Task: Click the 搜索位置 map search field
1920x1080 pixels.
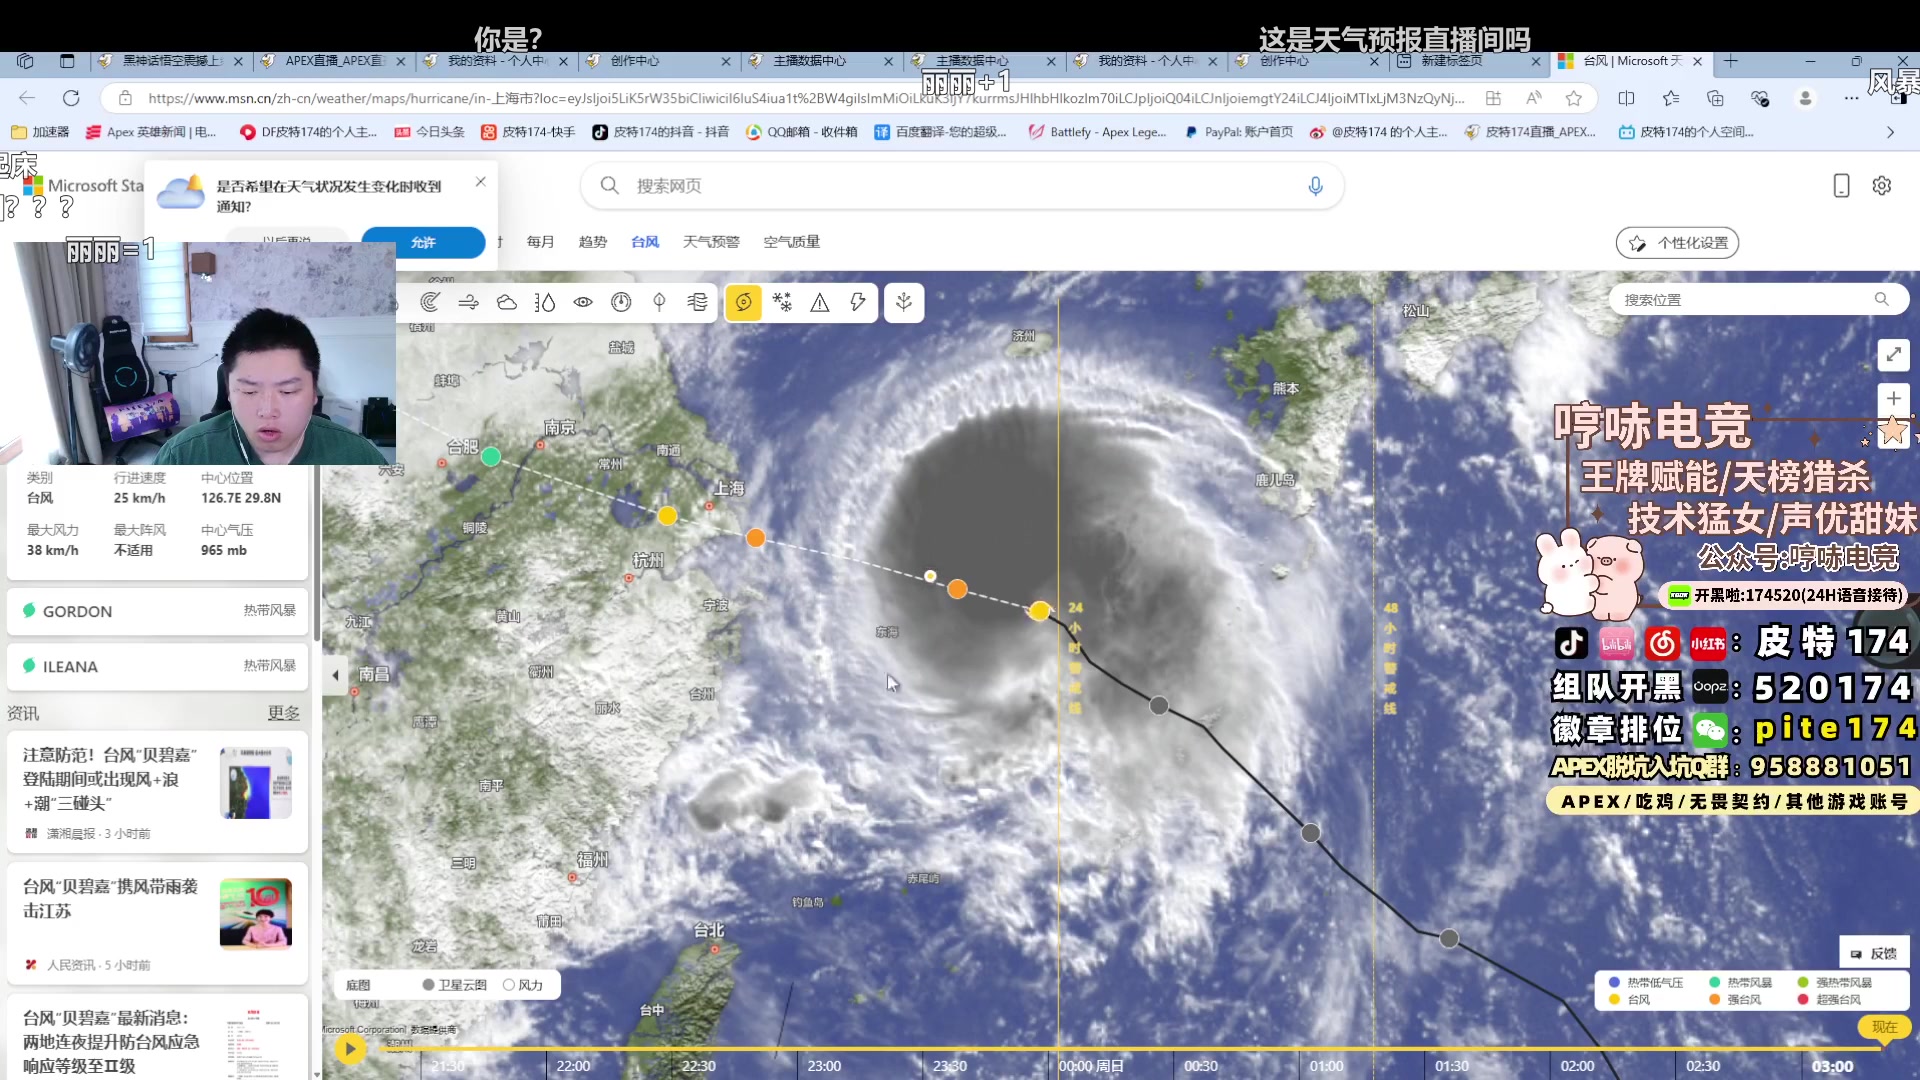Action: point(1758,299)
